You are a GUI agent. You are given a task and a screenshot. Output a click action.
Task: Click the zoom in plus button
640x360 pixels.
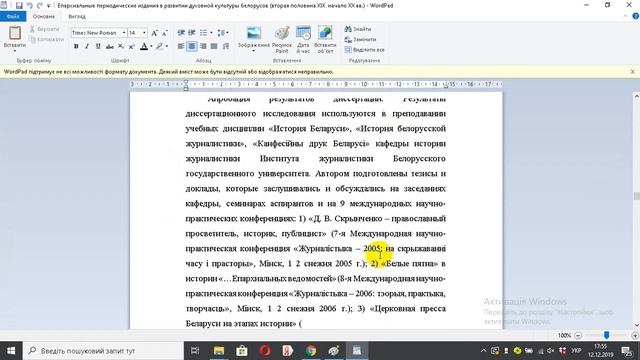tap(635, 335)
